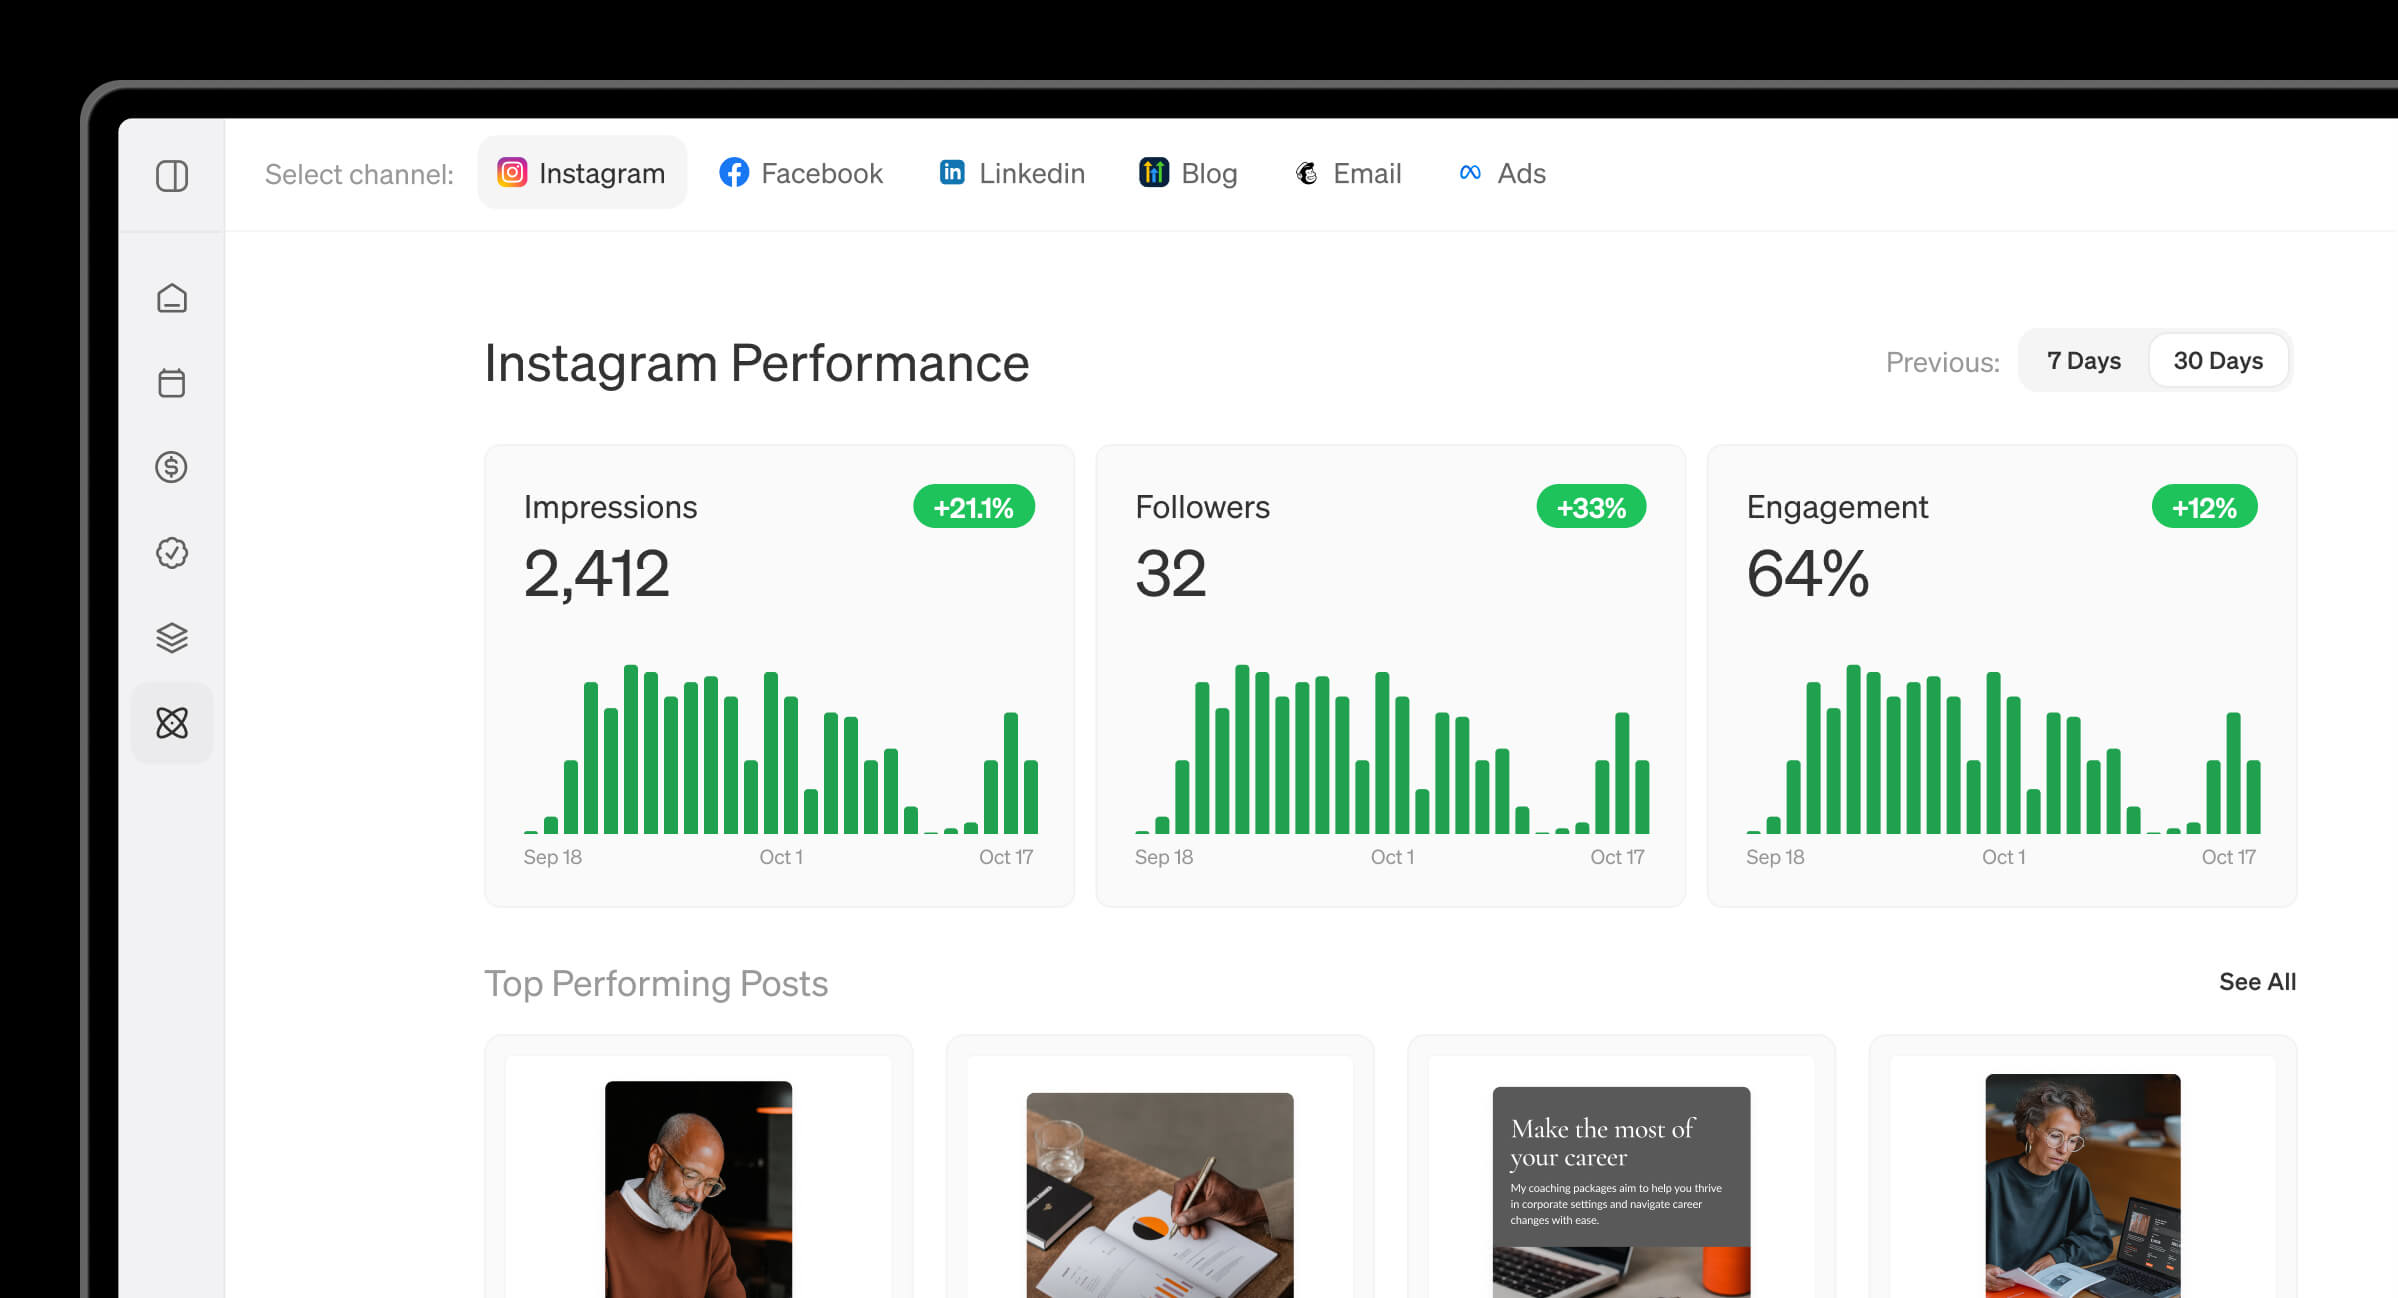Open the stacked layers sidebar icon

172,638
